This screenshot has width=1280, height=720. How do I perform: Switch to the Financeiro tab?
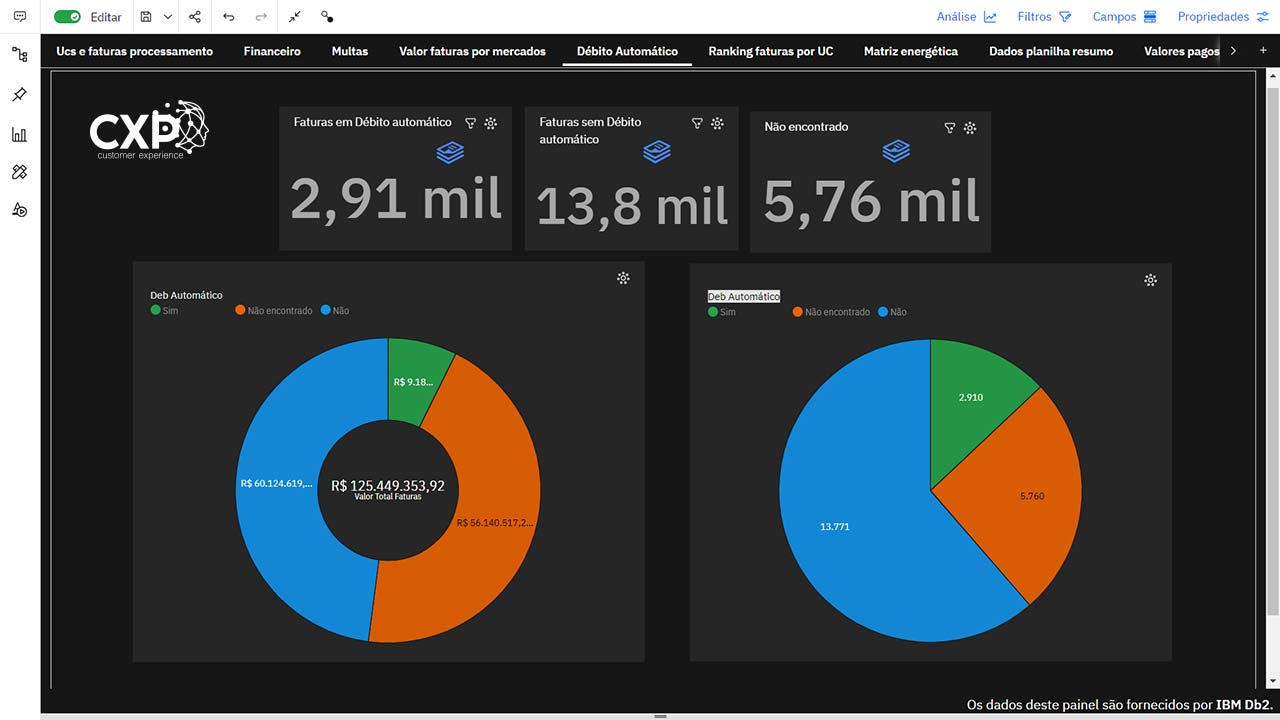(x=272, y=51)
